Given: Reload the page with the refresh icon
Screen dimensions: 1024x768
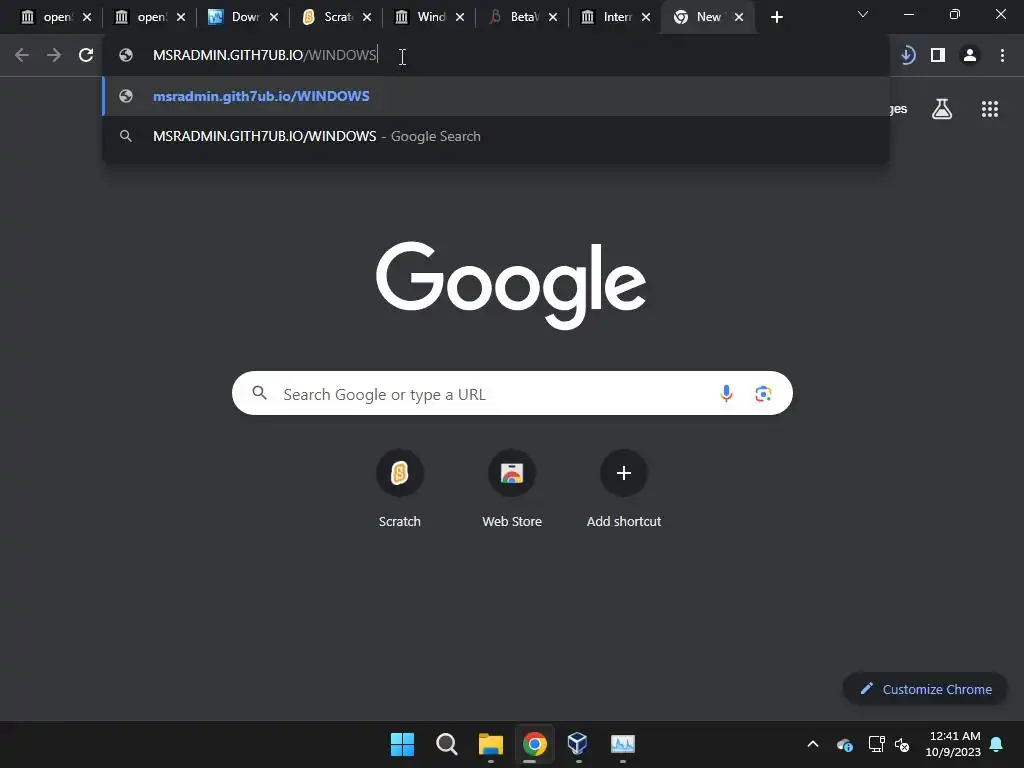Looking at the screenshot, I should (x=86, y=56).
